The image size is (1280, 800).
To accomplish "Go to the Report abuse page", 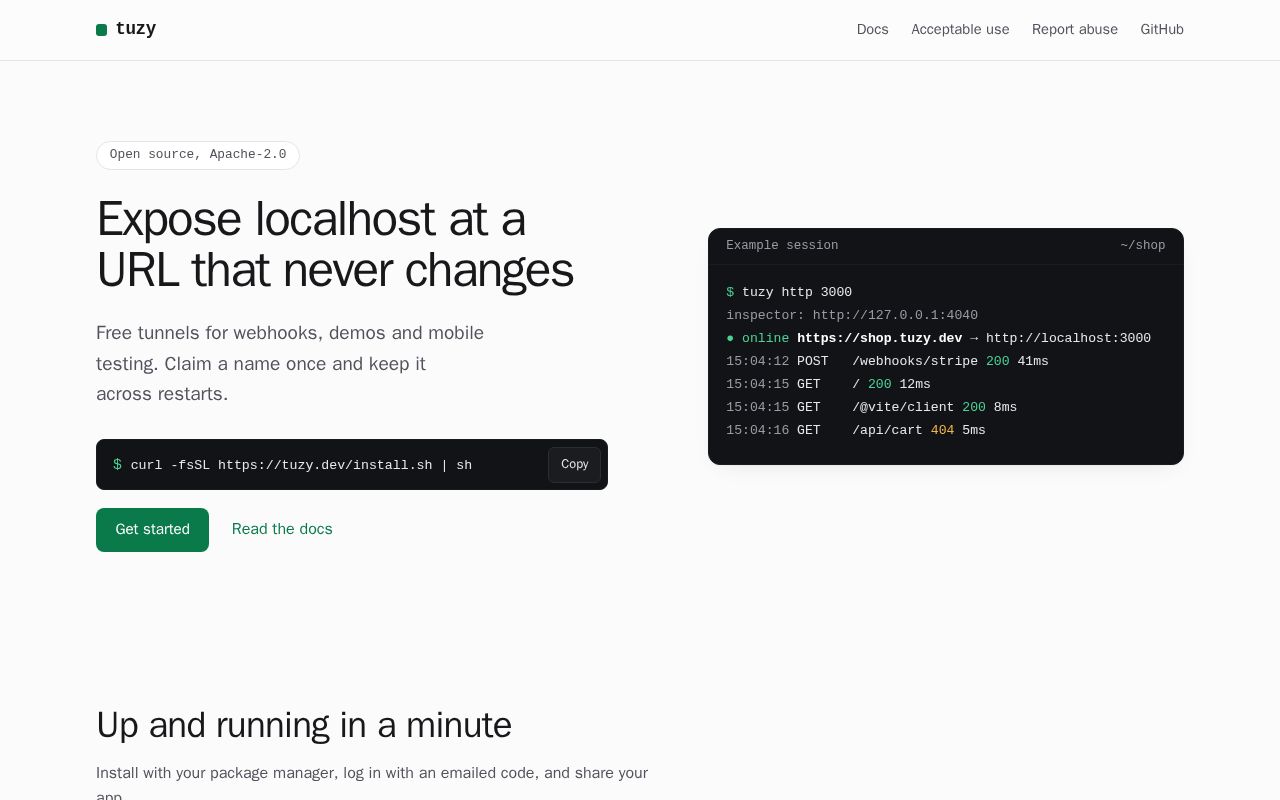I will (x=1075, y=30).
